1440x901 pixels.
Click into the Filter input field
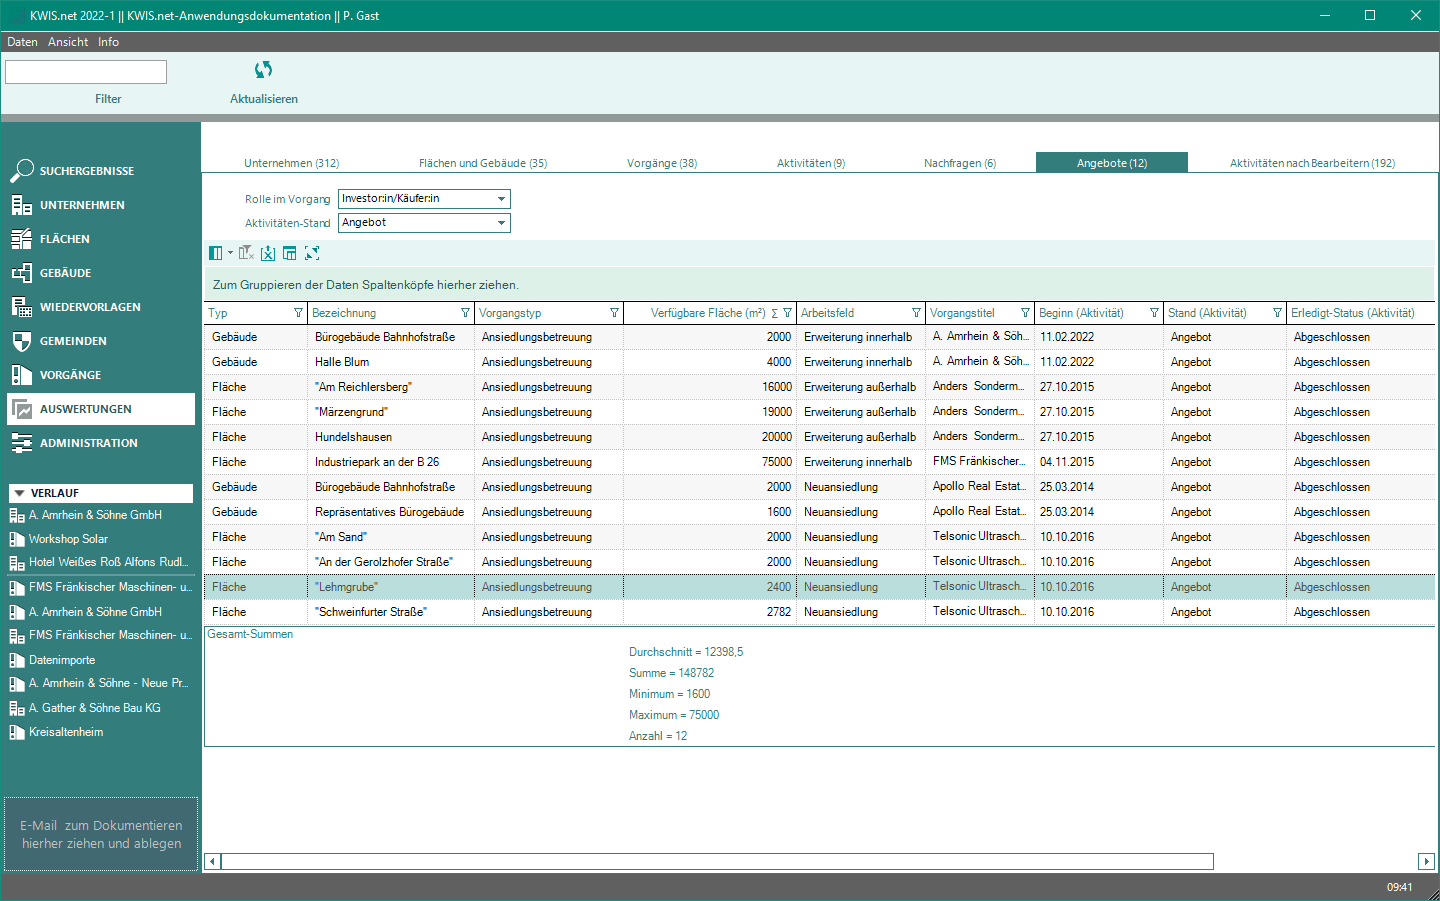click(x=86, y=72)
